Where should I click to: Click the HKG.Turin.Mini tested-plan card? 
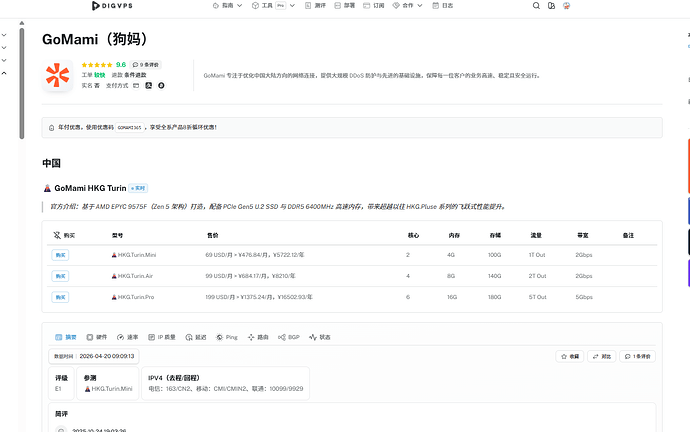(x=108, y=383)
